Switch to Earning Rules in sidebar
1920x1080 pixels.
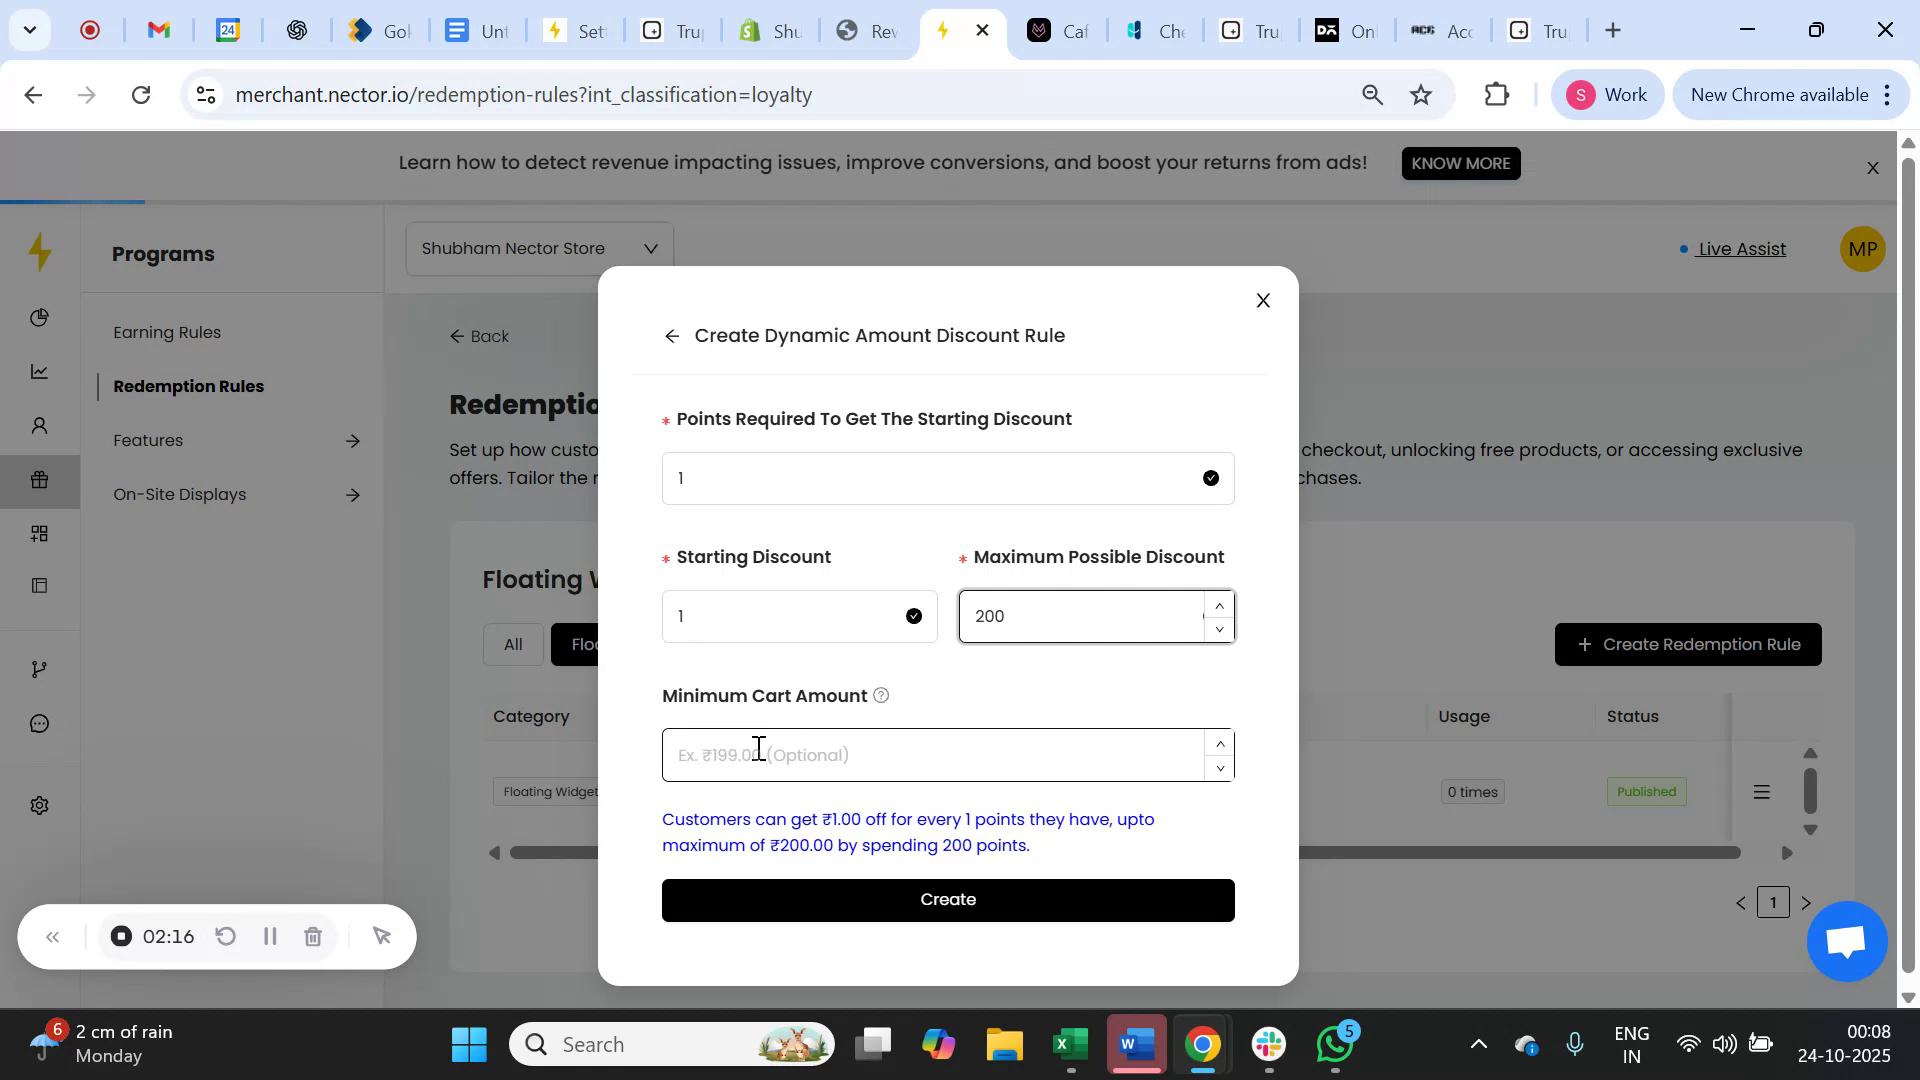(166, 332)
